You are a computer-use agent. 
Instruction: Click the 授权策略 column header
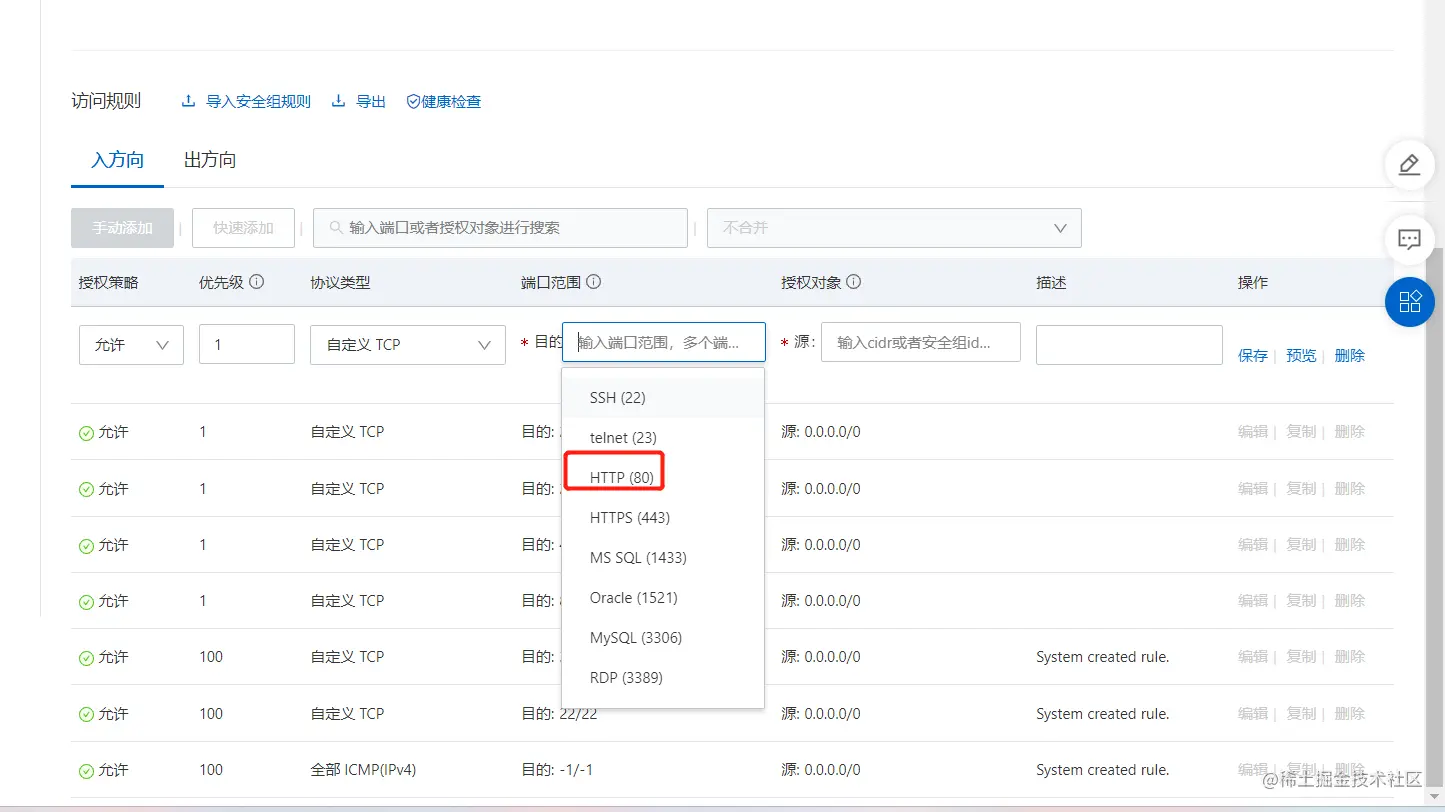[x=109, y=283]
